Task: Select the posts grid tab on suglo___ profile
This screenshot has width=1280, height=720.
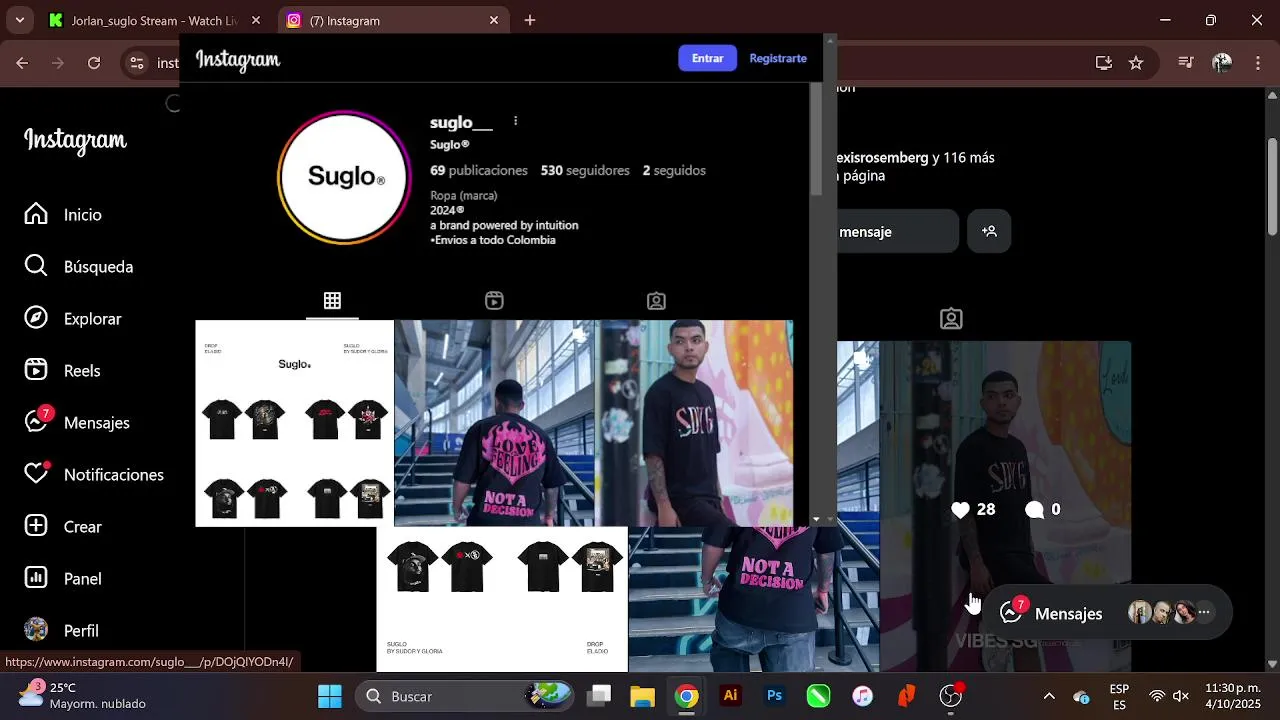Action: 332,301
